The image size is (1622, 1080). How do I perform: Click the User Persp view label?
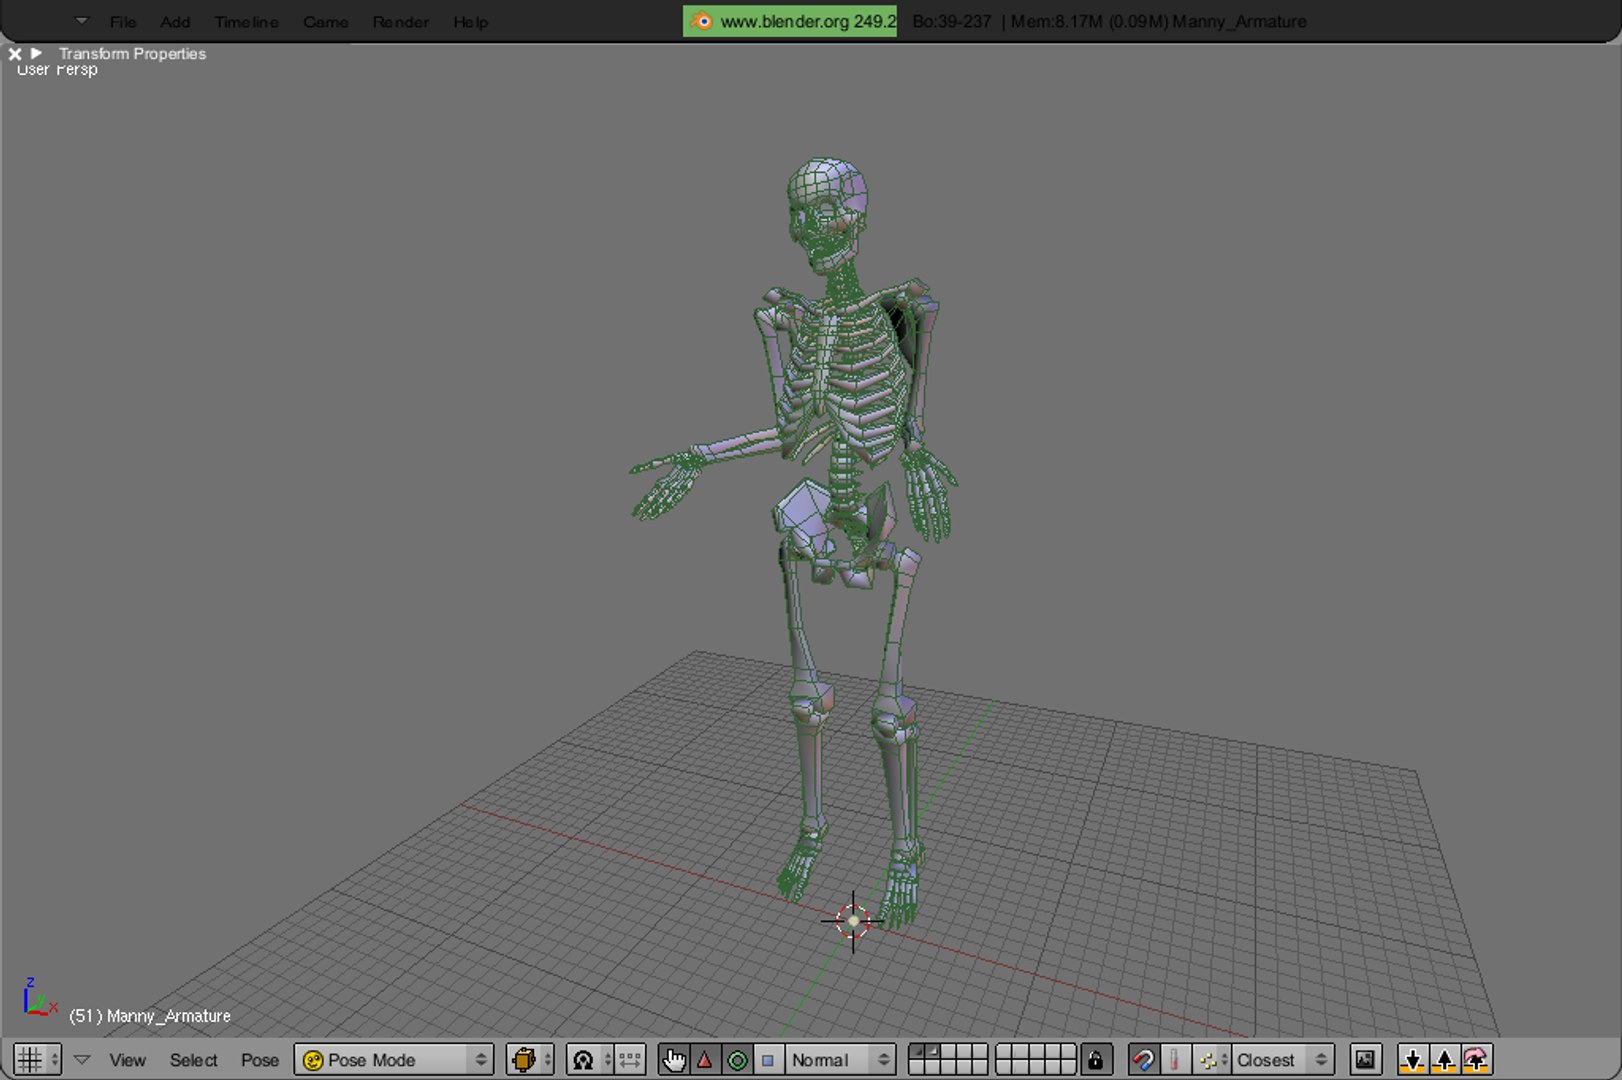pos(57,70)
